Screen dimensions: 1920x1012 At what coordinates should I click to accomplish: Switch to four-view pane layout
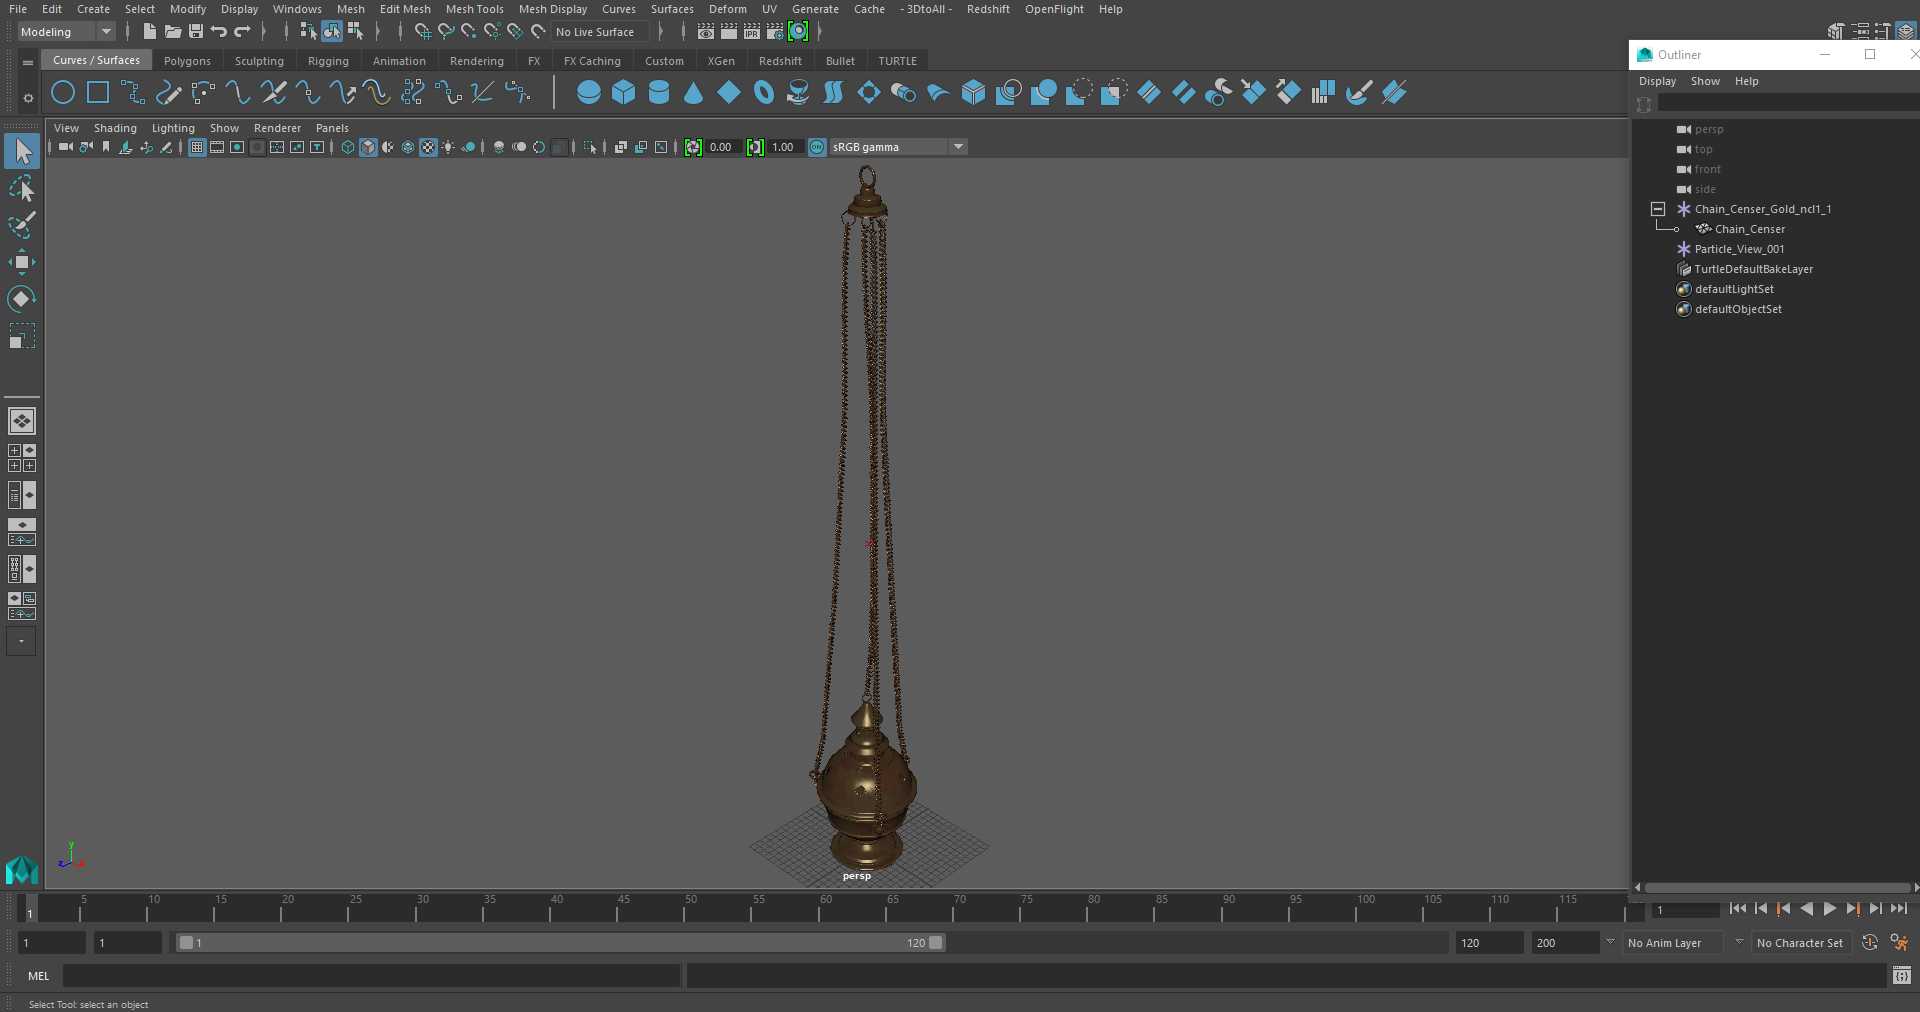22,458
